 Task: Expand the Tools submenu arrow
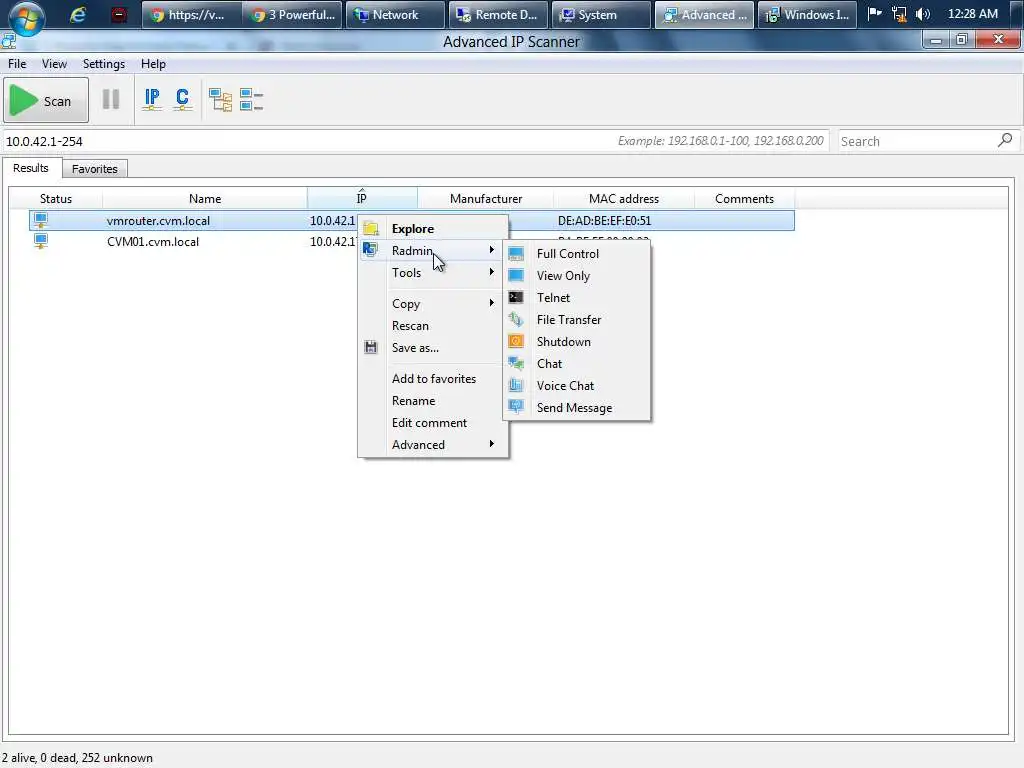(492, 272)
